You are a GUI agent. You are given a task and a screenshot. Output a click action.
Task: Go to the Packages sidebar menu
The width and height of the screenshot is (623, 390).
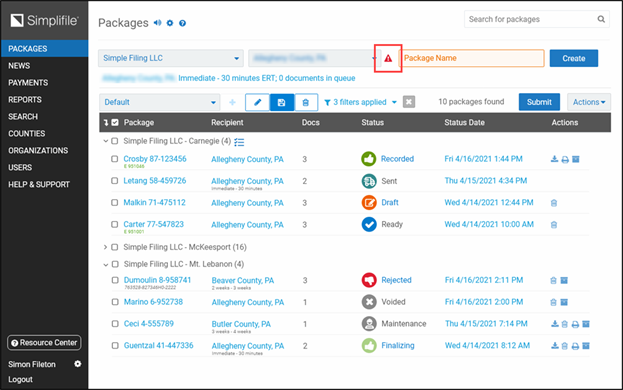[44, 48]
